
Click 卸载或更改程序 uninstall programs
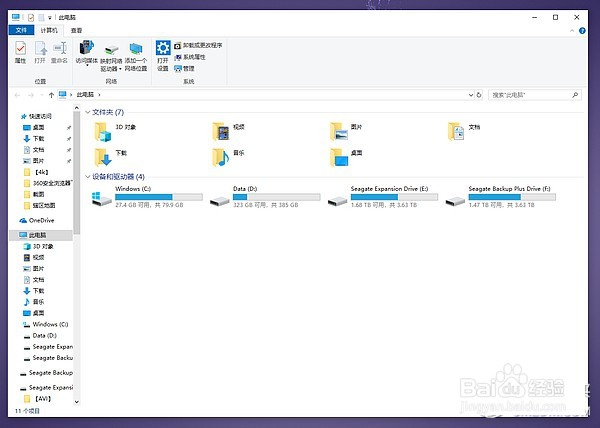[198, 46]
